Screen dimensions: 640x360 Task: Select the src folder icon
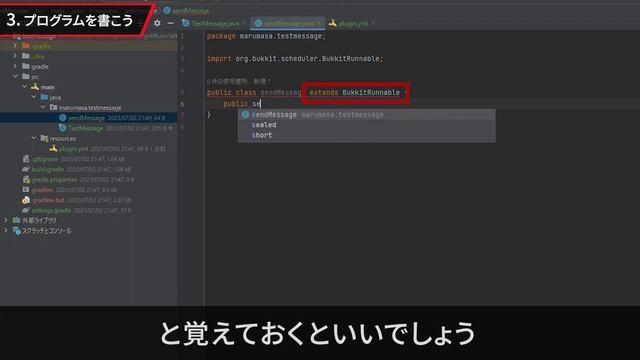tap(26, 76)
